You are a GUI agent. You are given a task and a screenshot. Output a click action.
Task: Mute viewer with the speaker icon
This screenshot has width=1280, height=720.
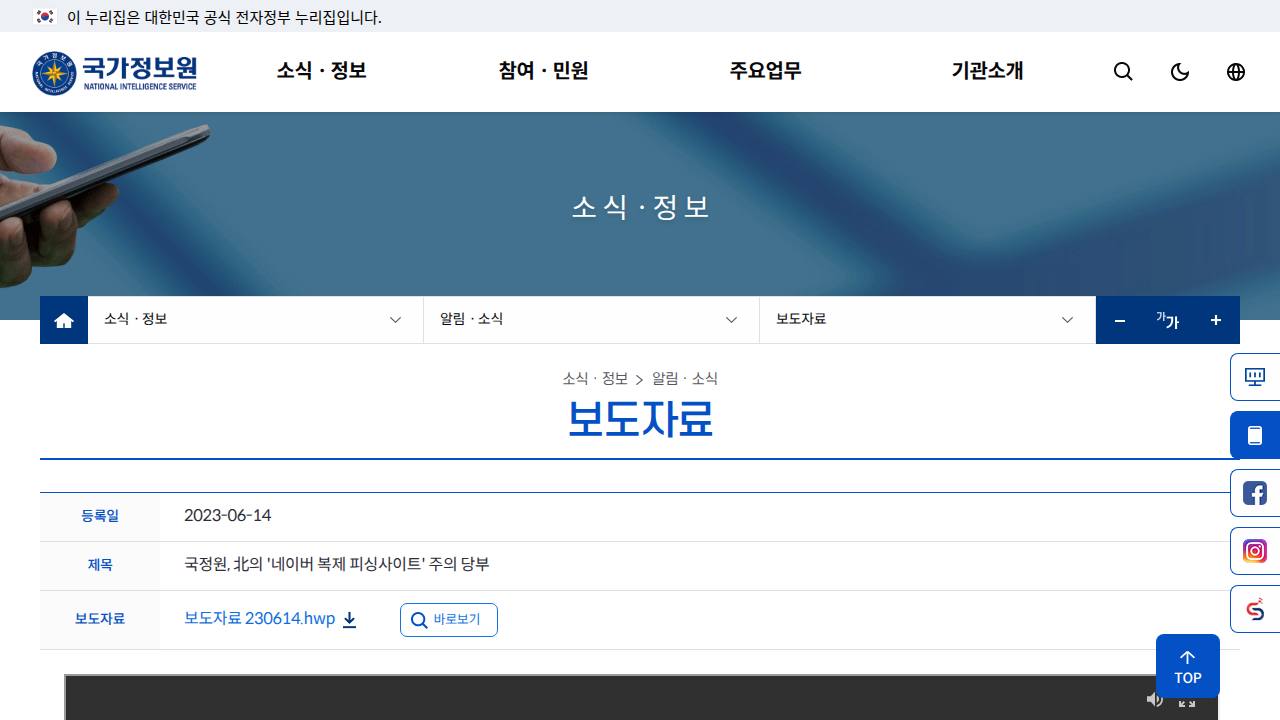1155,700
